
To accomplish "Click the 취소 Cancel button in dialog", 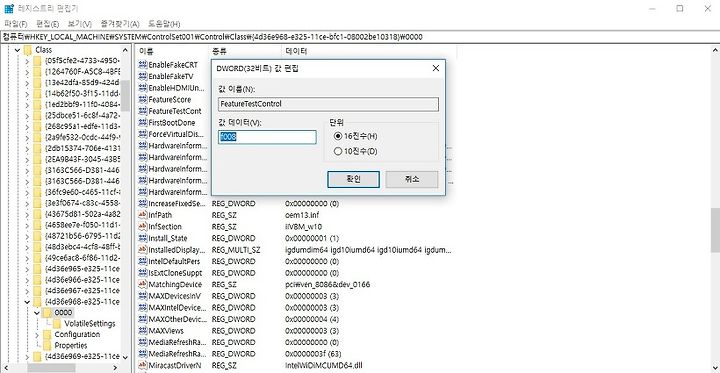I will point(412,179).
